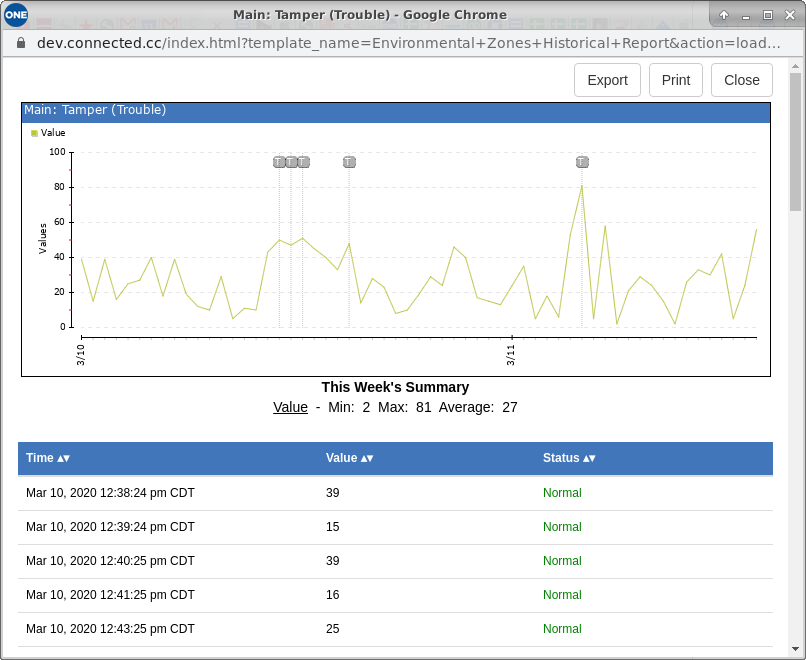Click the lock icon beside the URL
This screenshot has height=660, width=806.
pyautogui.click(x=20, y=43)
